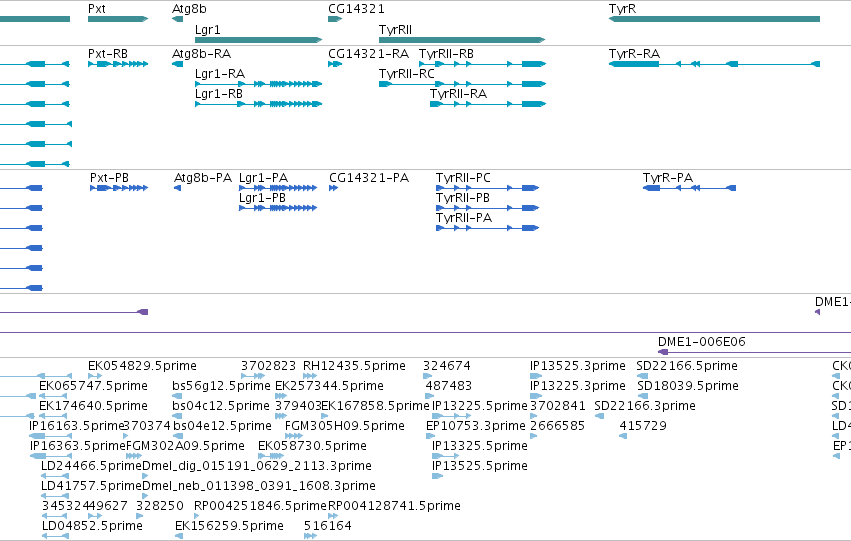The width and height of the screenshot is (851, 541).
Task: Select EST bs56g12.5prime
Action: [x=176, y=396]
